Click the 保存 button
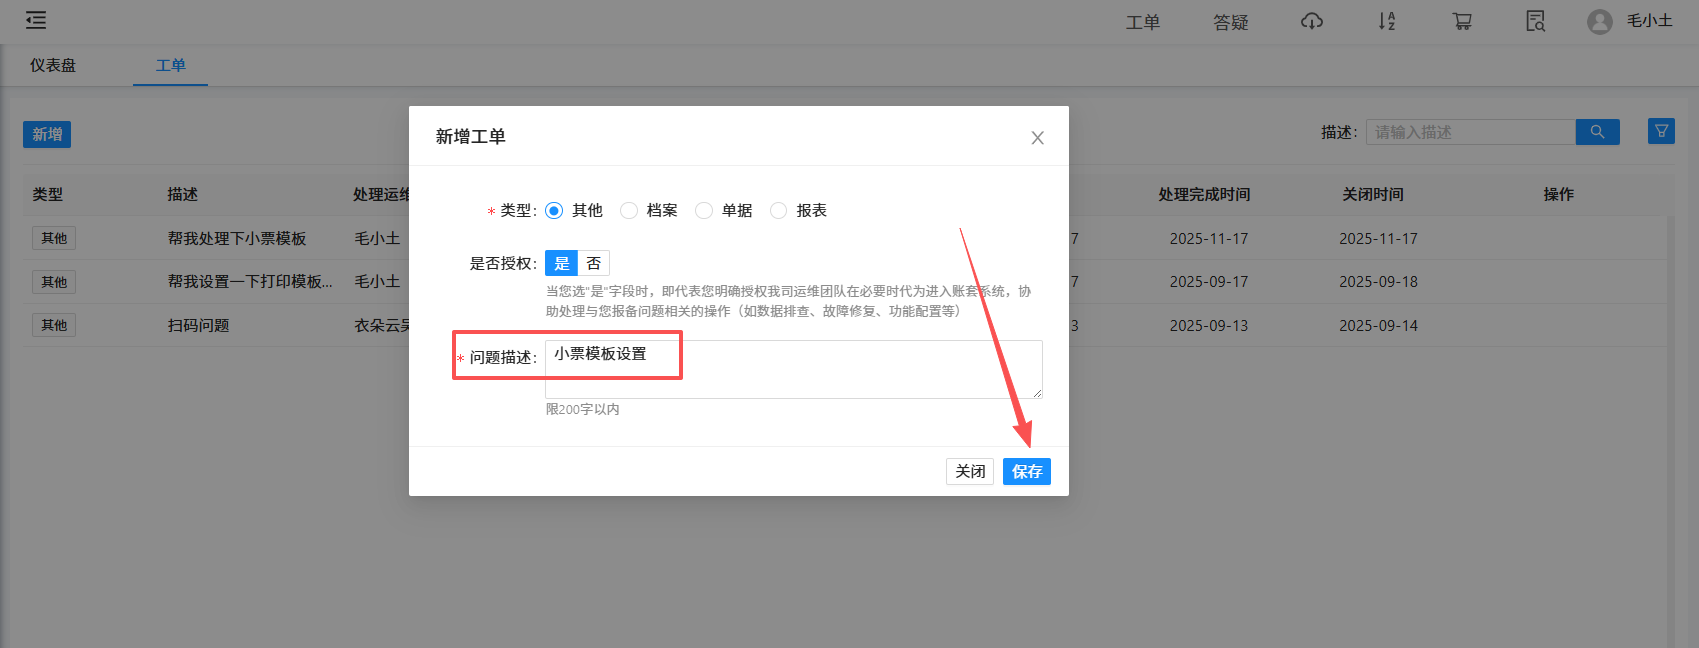This screenshot has height=648, width=1699. click(x=1026, y=471)
